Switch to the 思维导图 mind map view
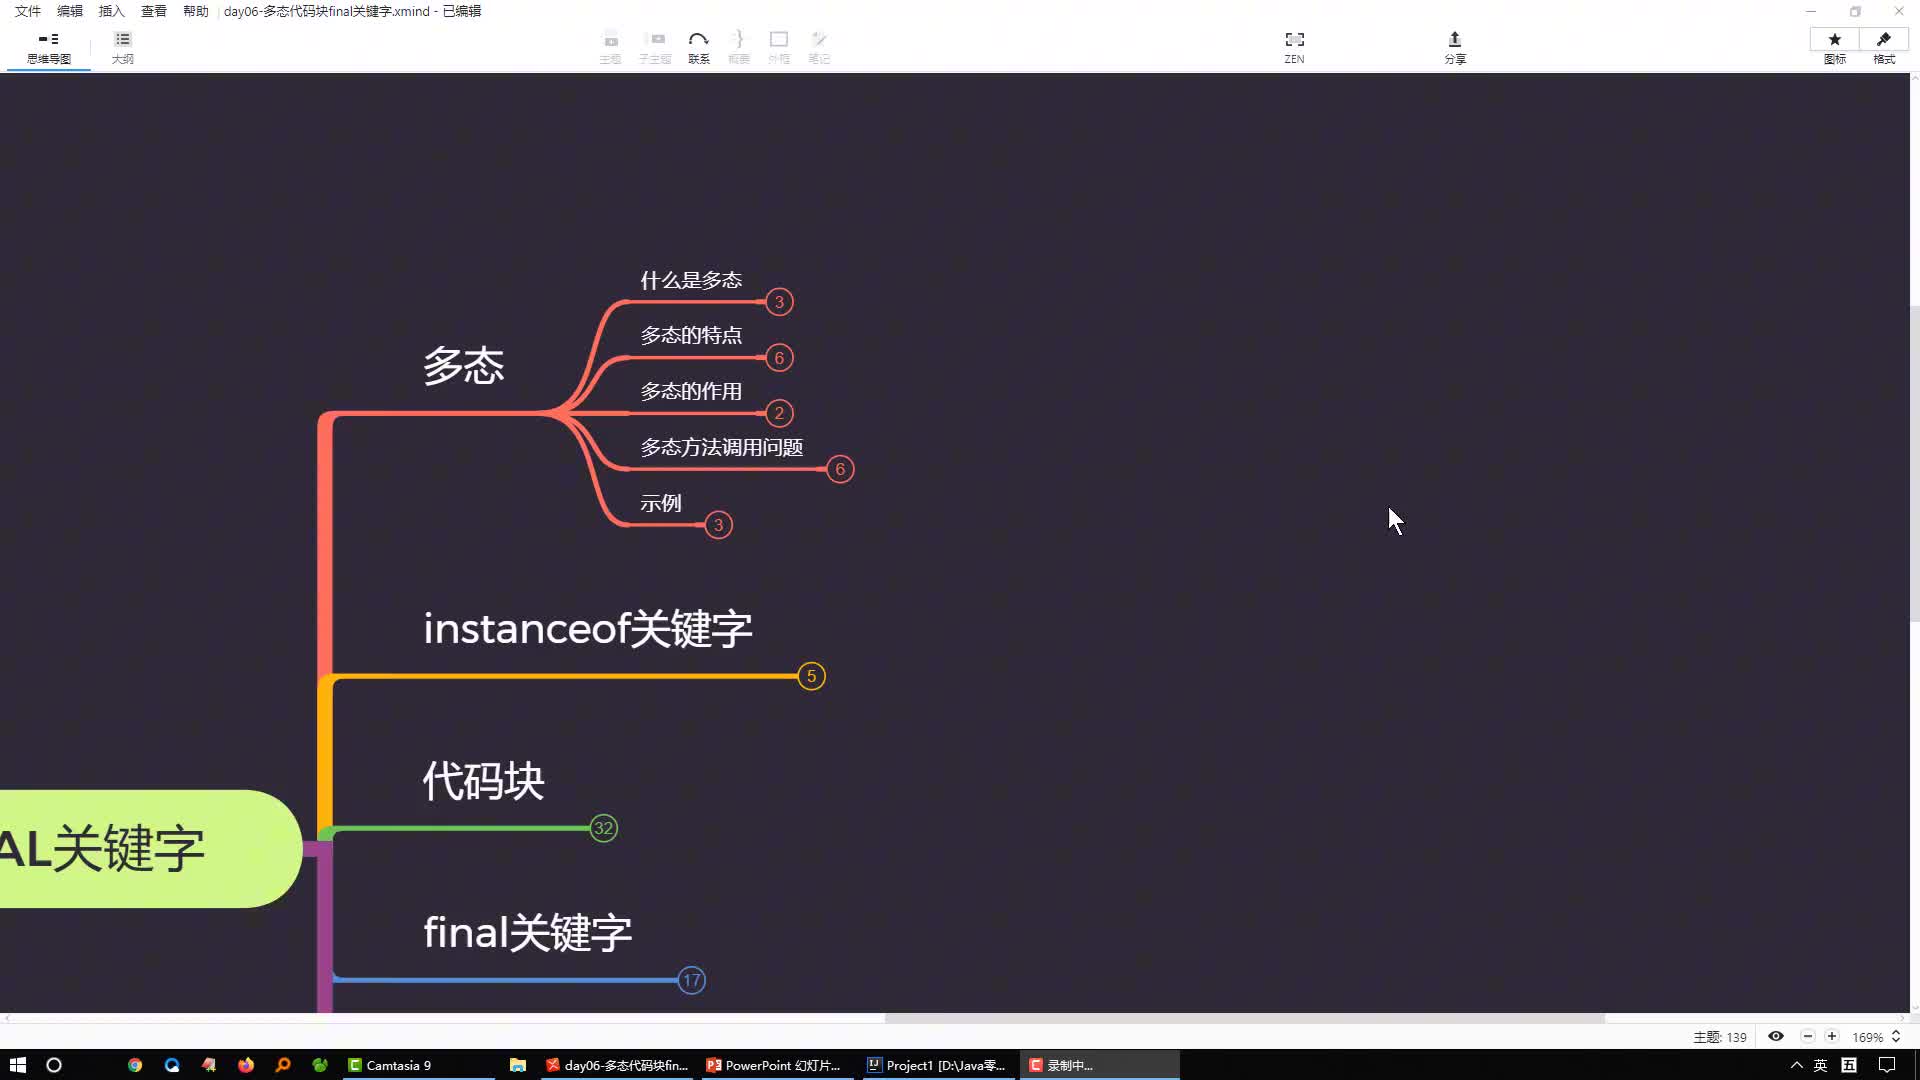 48,47
